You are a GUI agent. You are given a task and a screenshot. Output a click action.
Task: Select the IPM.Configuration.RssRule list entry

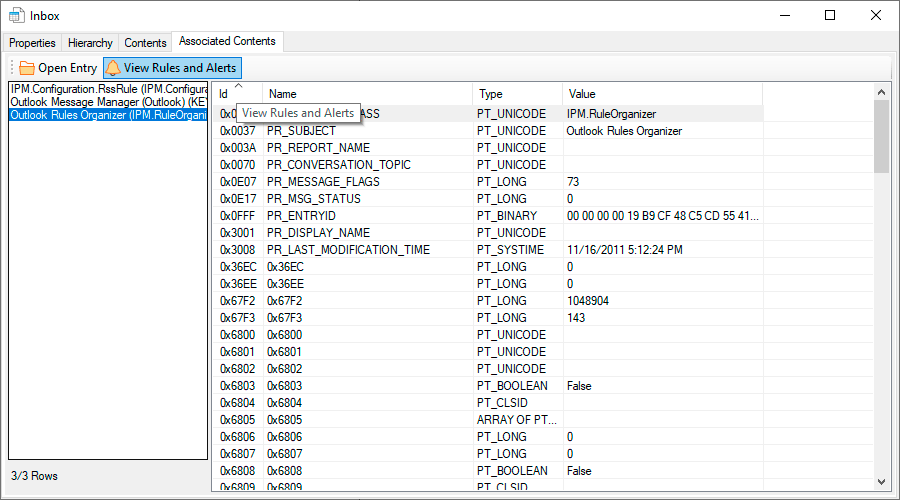coord(108,89)
